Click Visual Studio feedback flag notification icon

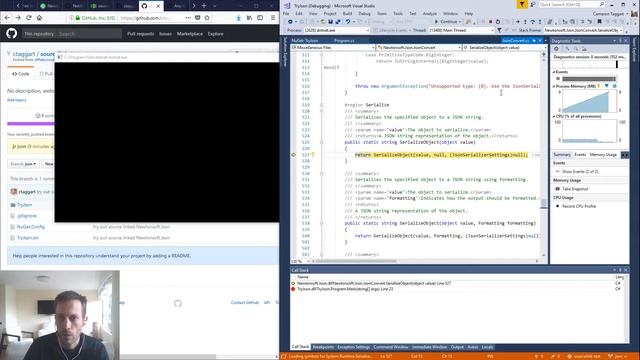522,4
